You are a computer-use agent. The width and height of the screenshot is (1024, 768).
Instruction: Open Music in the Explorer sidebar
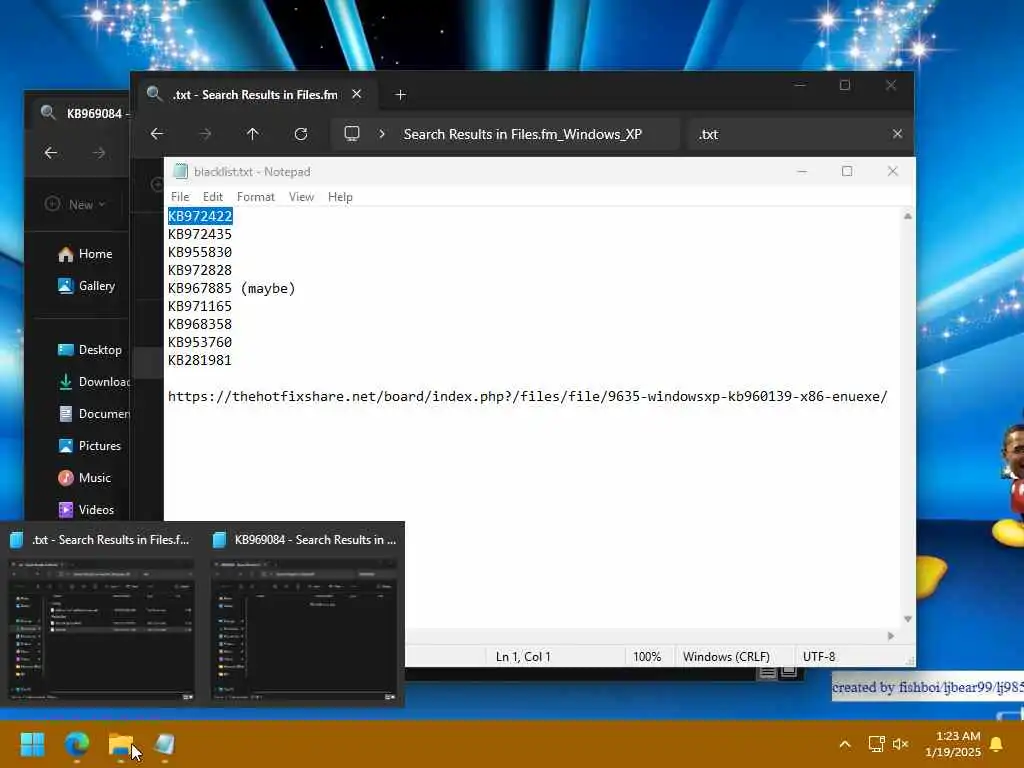click(85, 478)
